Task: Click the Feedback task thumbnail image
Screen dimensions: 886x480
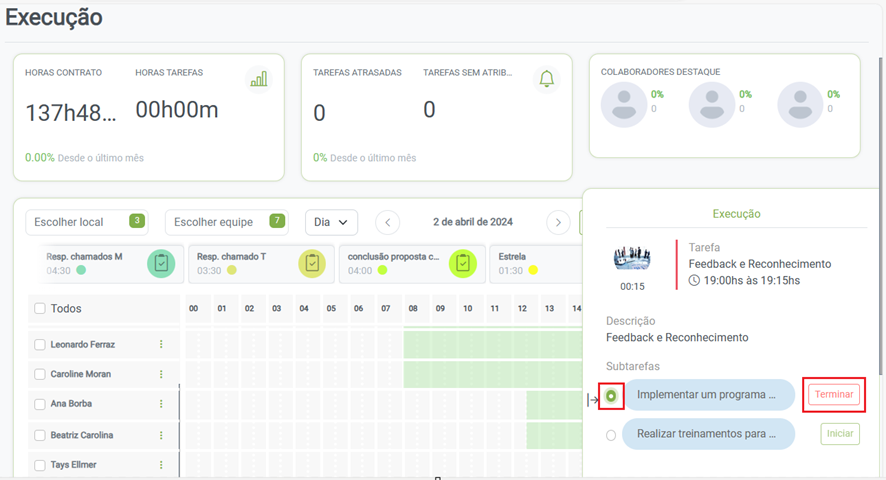Action: click(x=632, y=259)
